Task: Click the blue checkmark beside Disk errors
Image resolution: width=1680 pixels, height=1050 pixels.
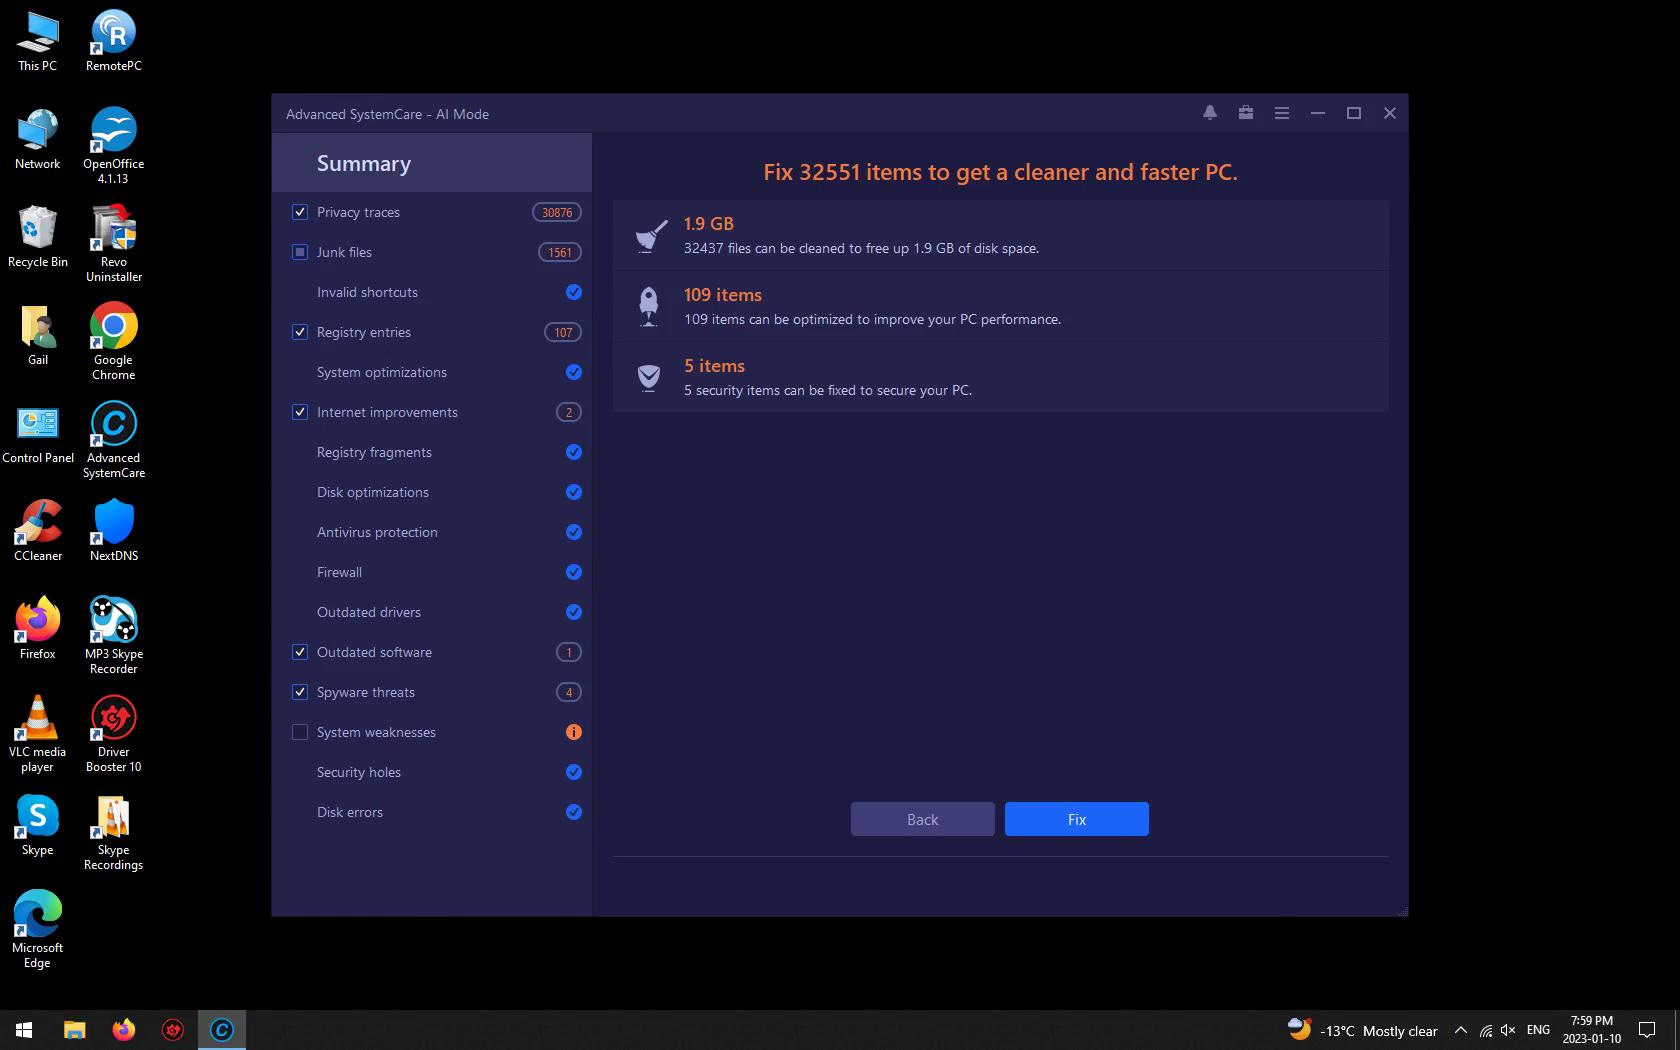Action: (574, 812)
